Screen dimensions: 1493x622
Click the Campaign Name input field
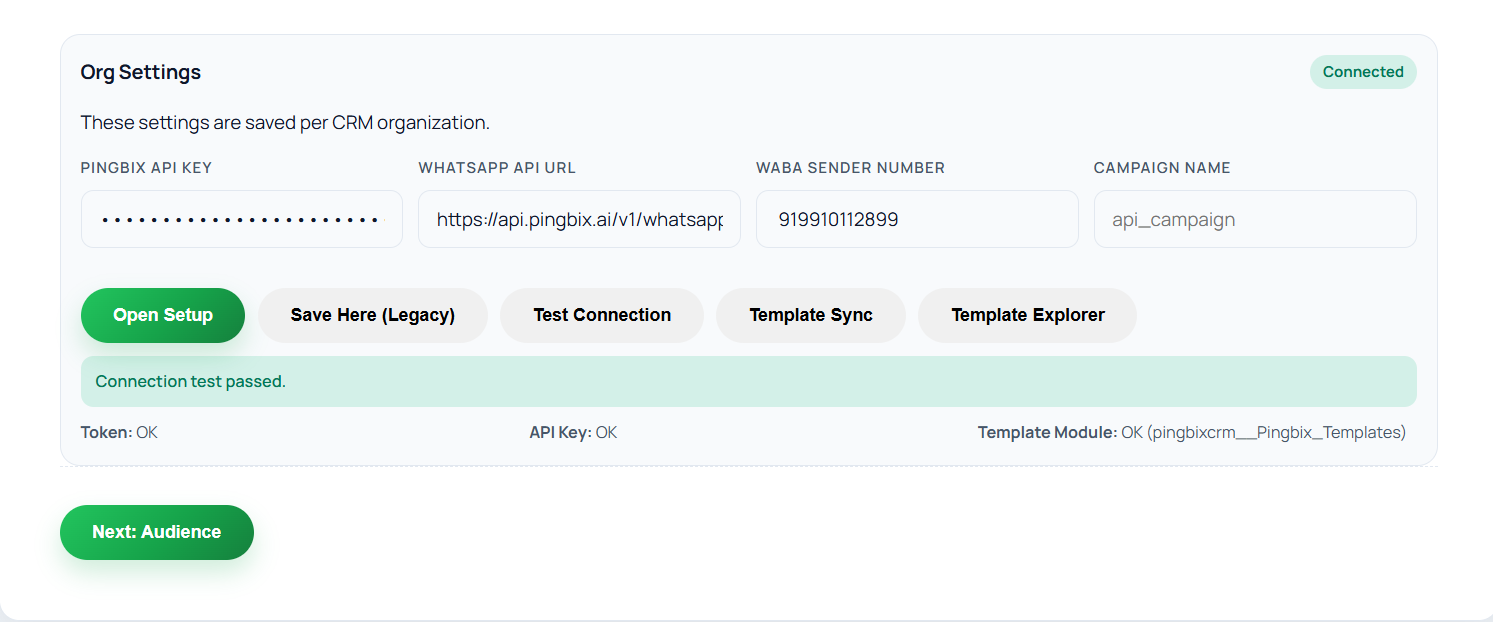[x=1255, y=219]
